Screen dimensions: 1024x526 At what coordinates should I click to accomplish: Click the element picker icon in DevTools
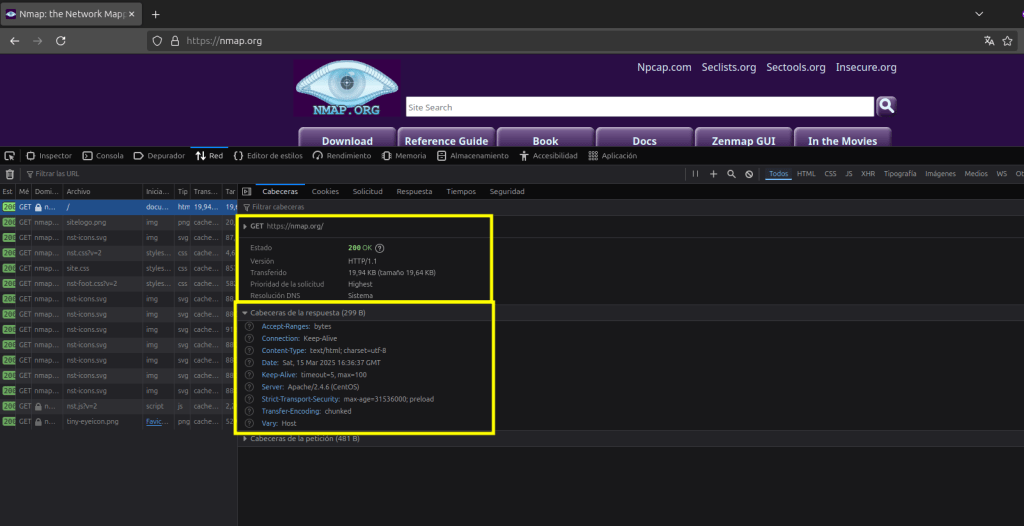click(10, 156)
